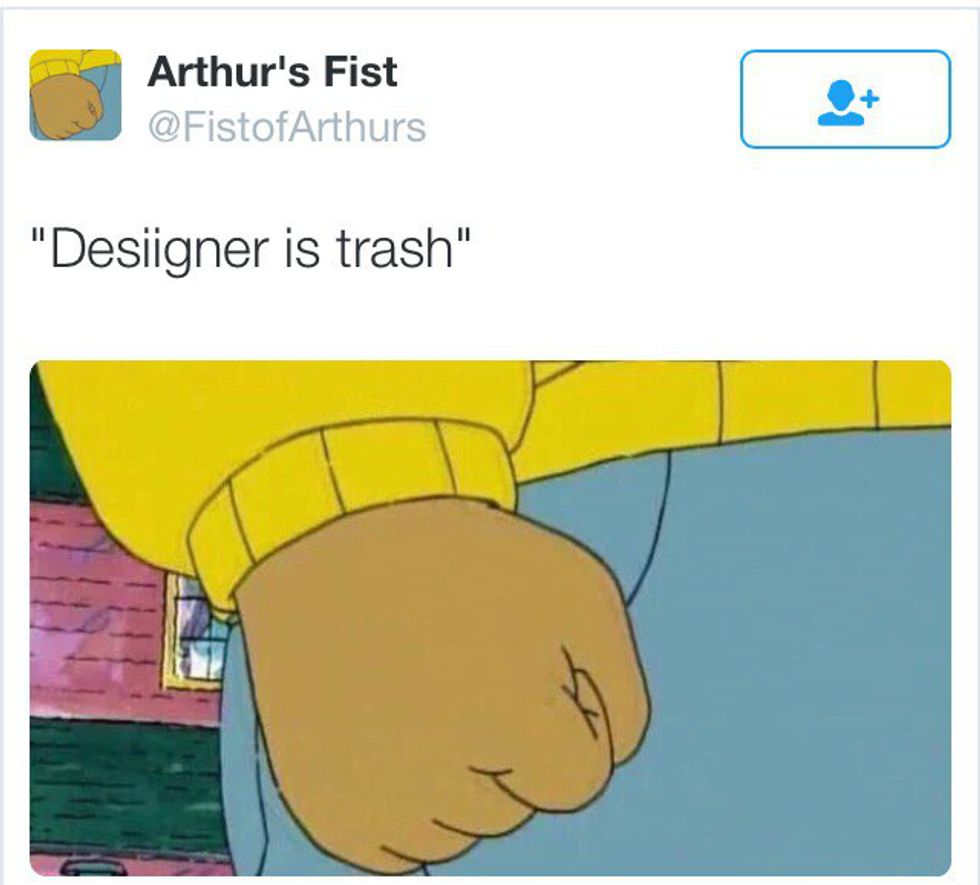Open the attached clenched fist image
980x885 pixels.
tap(491, 618)
